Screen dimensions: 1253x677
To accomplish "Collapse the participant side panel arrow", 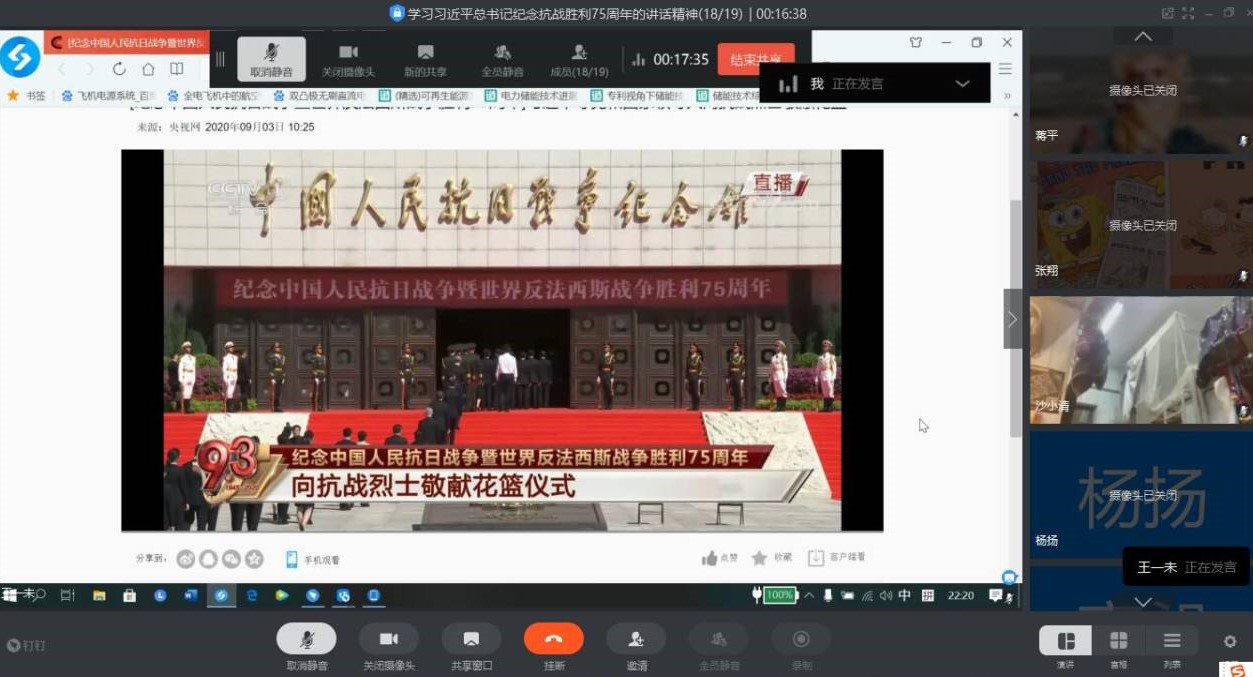I will (x=1012, y=319).
